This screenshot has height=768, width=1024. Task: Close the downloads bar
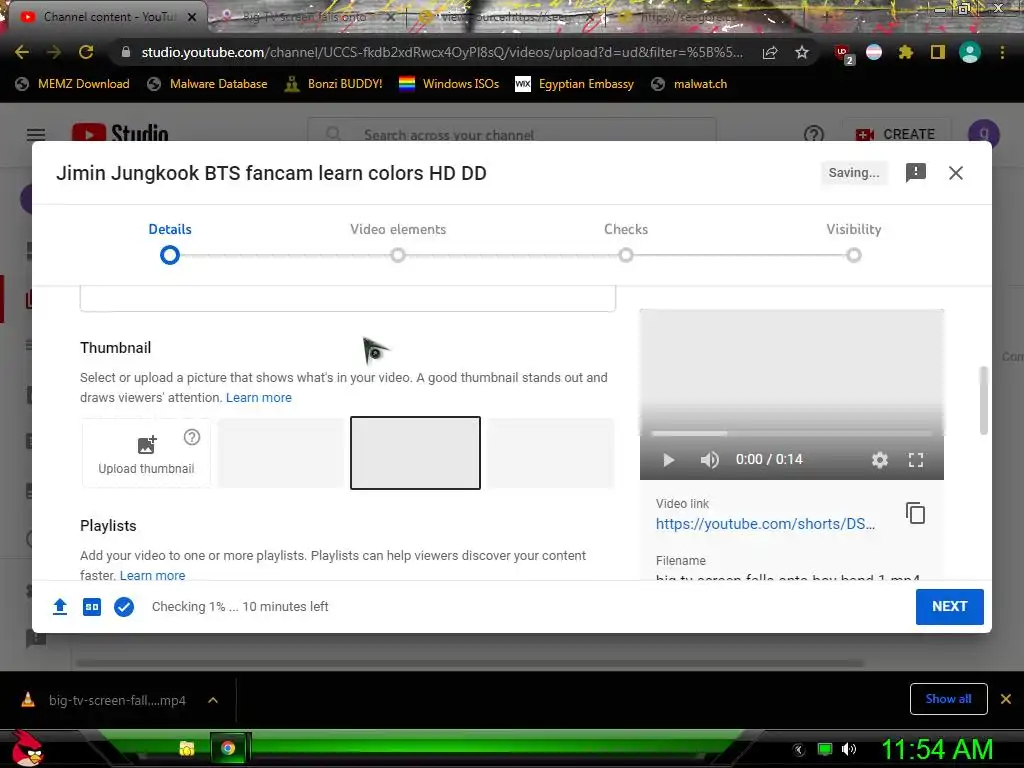click(x=1006, y=699)
